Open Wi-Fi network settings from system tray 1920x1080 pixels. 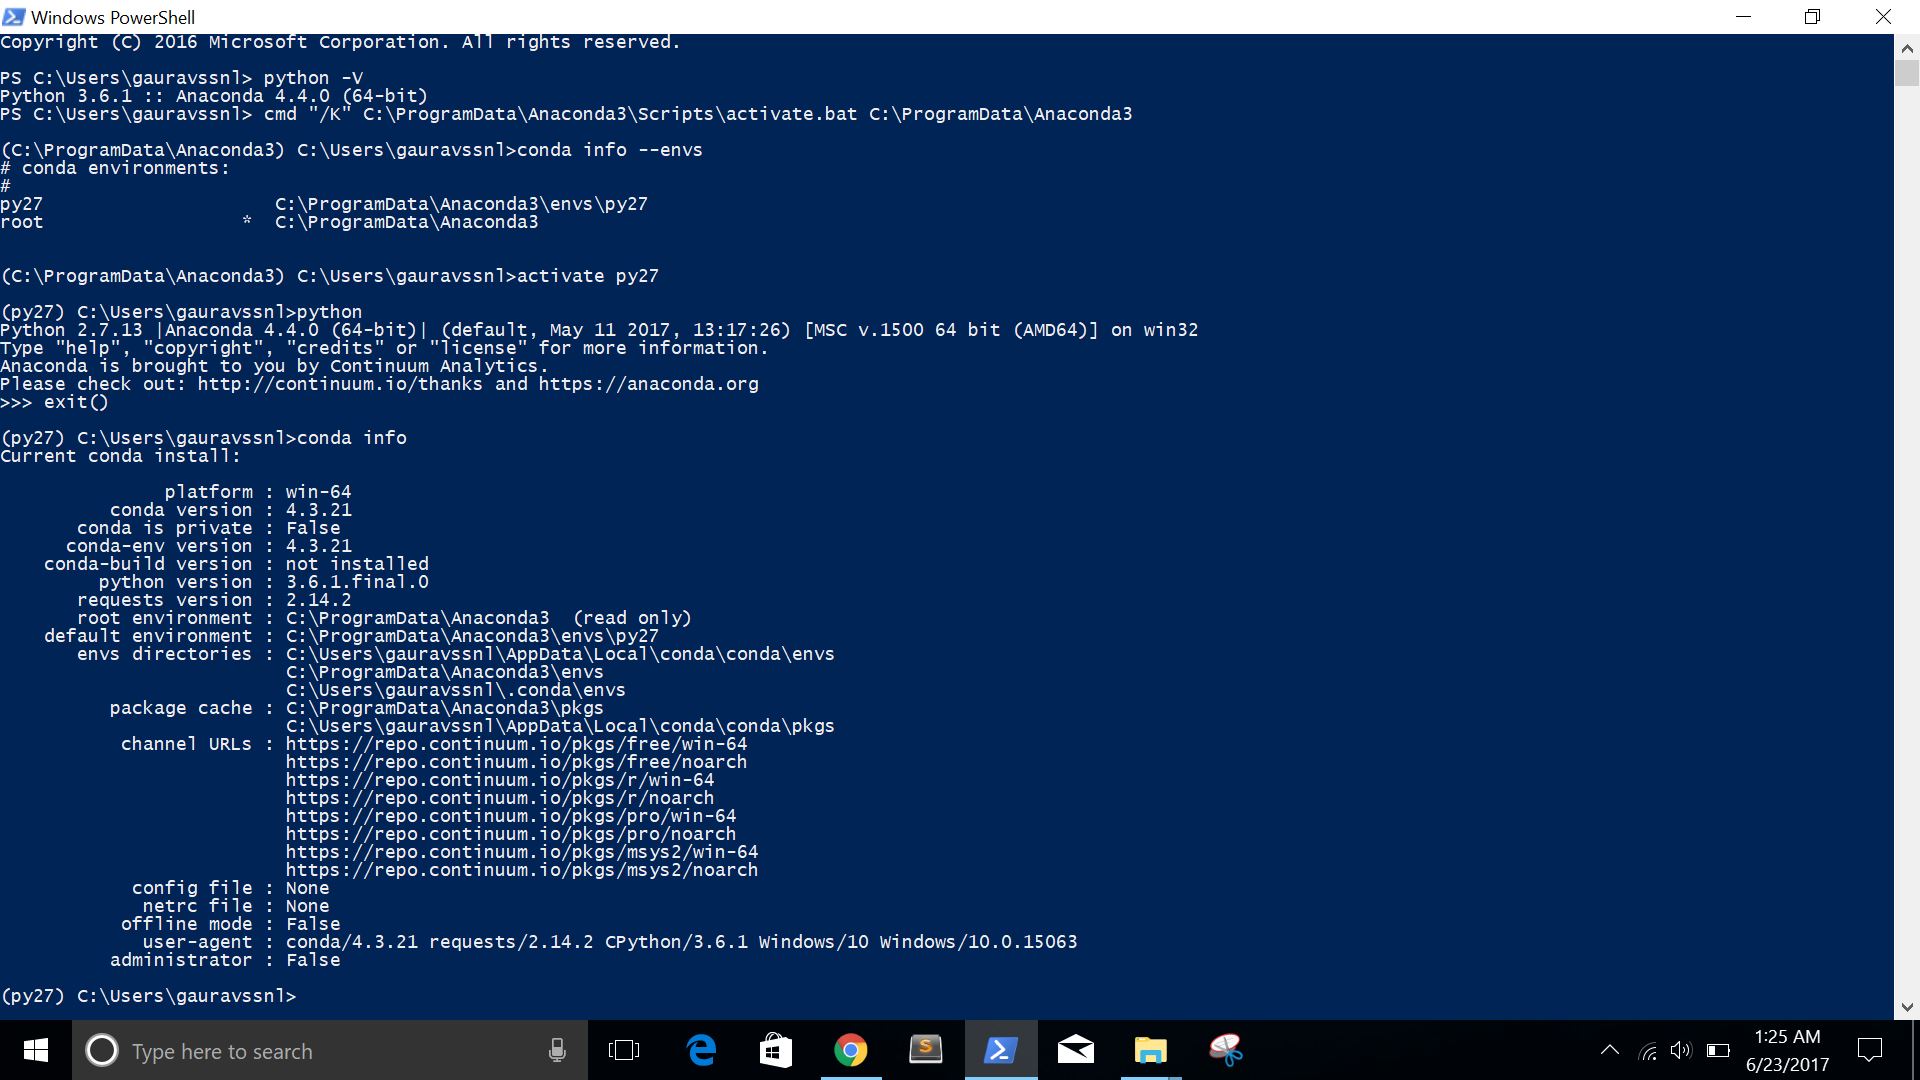(x=1647, y=1050)
